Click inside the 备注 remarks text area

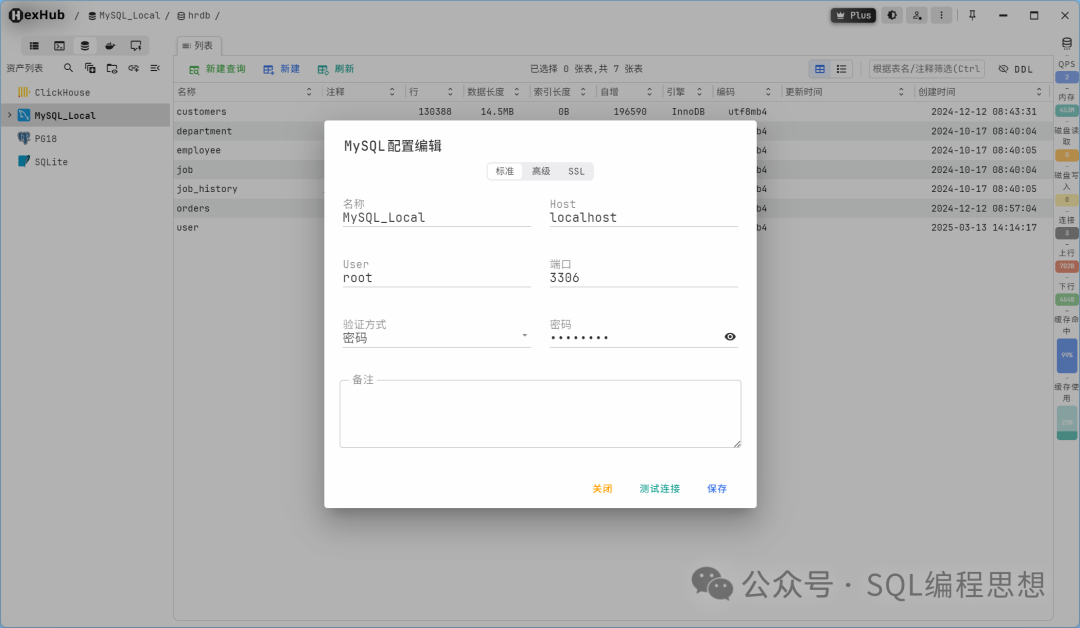point(540,413)
